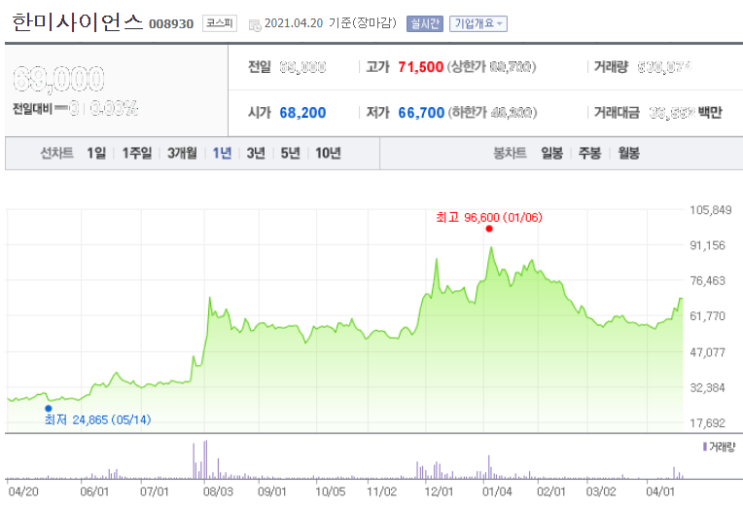Open the 일봉 daily candlestick chart
Image resolution: width=743 pixels, height=507 pixels.
click(x=552, y=153)
